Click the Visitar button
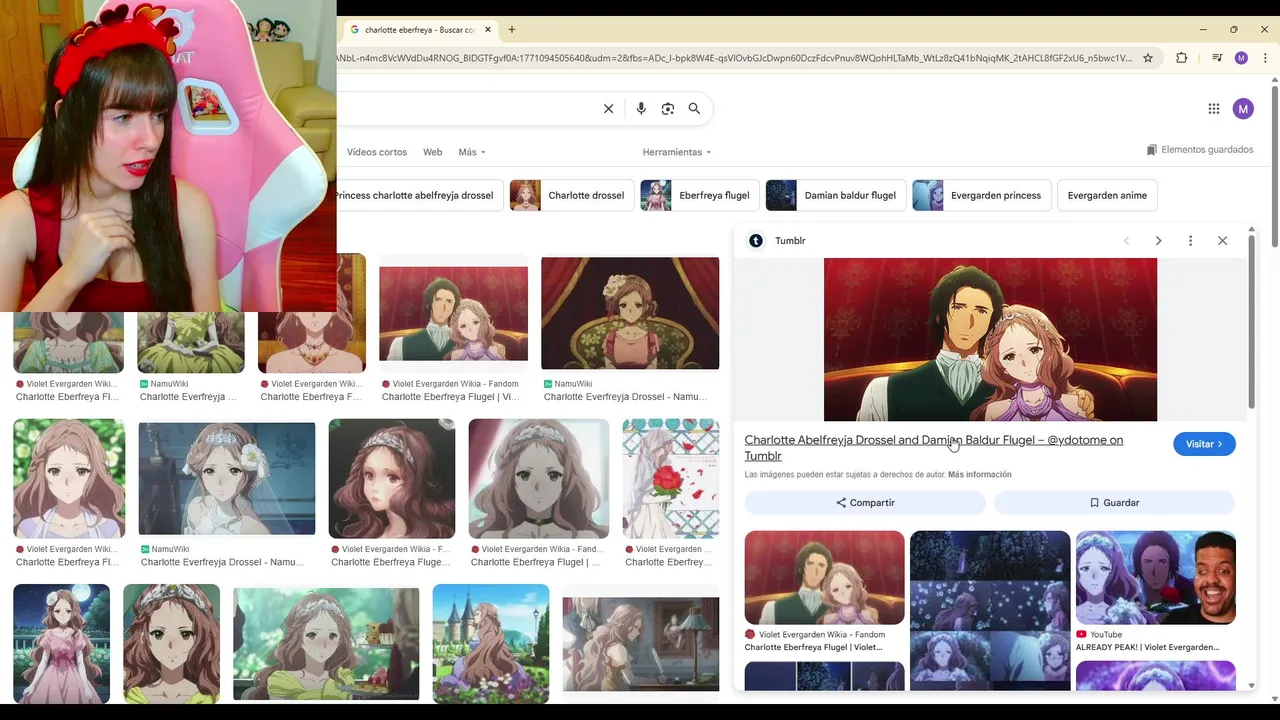This screenshot has width=1280, height=720. click(x=1204, y=444)
